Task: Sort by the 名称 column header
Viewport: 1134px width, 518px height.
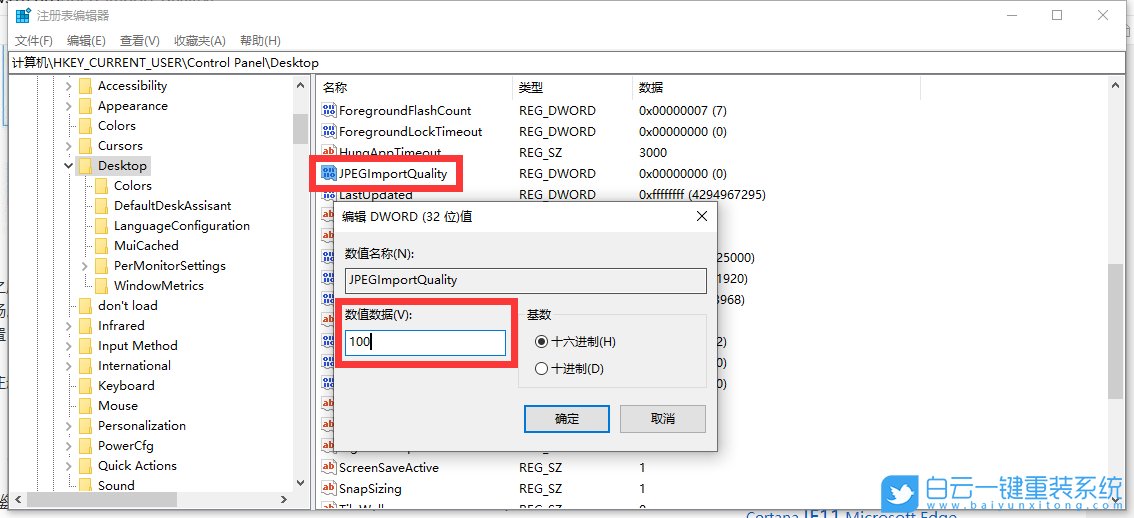Action: pyautogui.click(x=414, y=88)
